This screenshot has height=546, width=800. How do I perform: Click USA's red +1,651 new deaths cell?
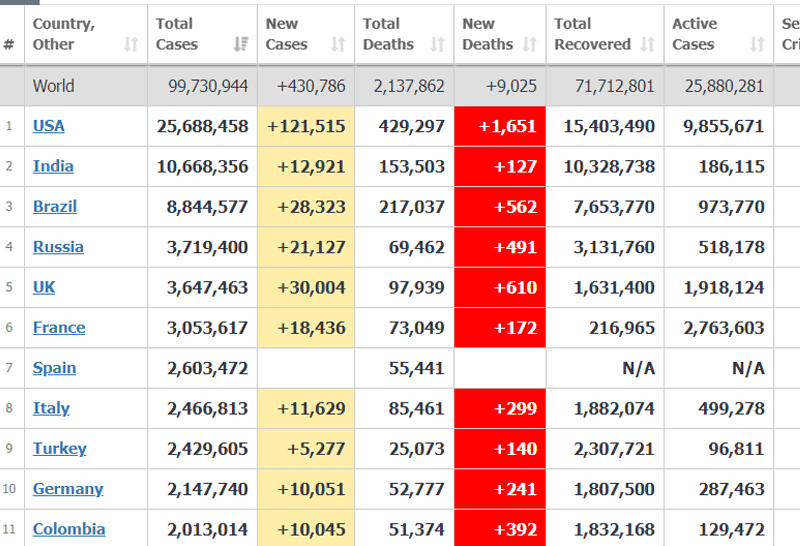500,126
